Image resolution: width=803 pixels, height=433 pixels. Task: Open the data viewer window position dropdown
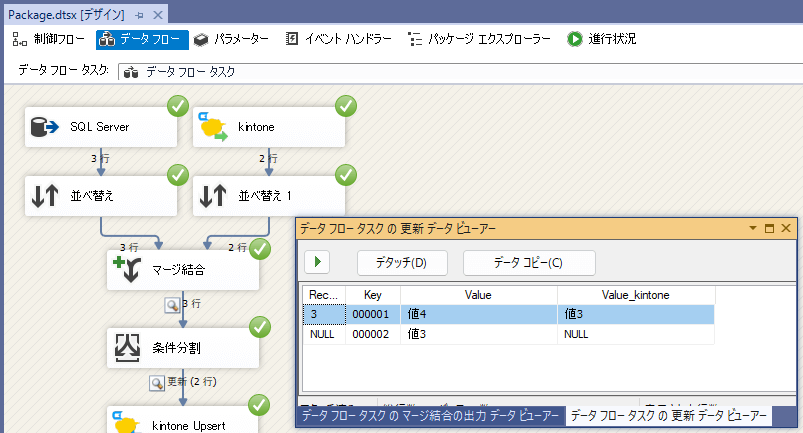coord(753,228)
